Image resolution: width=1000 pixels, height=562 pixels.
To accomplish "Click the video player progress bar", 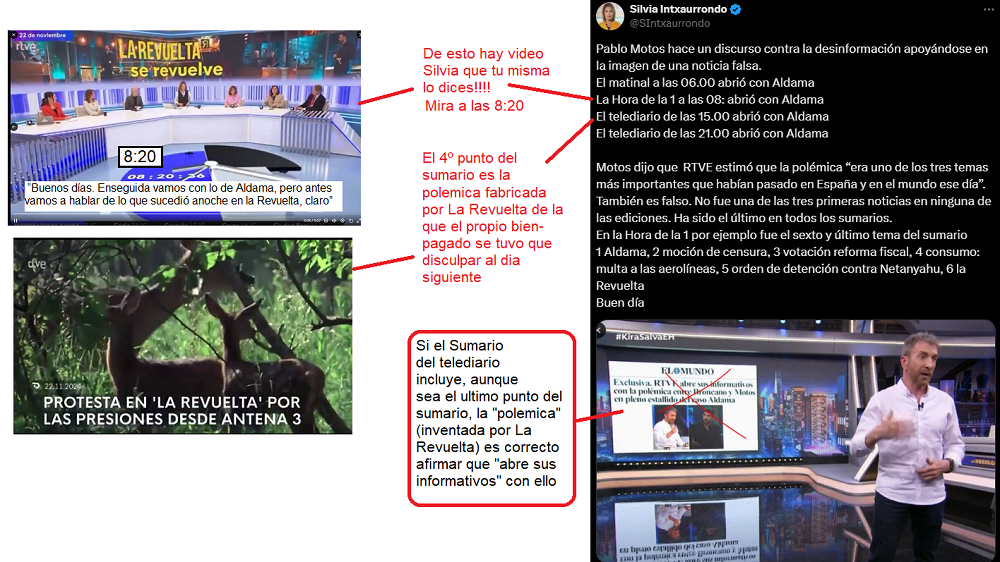I will point(180,213).
